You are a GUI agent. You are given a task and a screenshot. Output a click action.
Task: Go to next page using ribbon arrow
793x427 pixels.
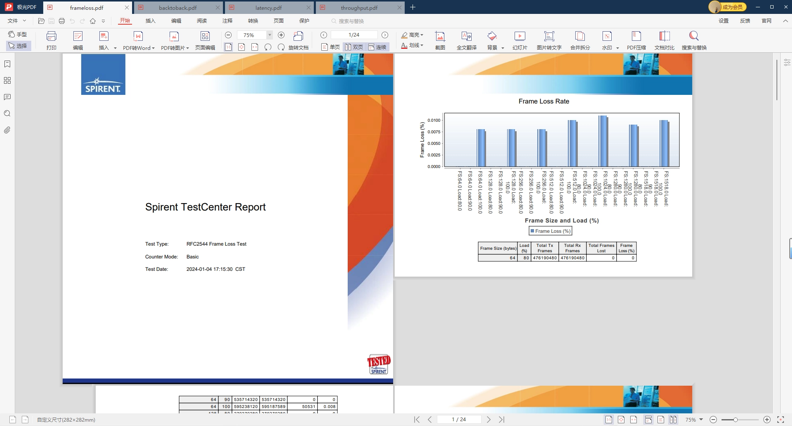(385, 35)
